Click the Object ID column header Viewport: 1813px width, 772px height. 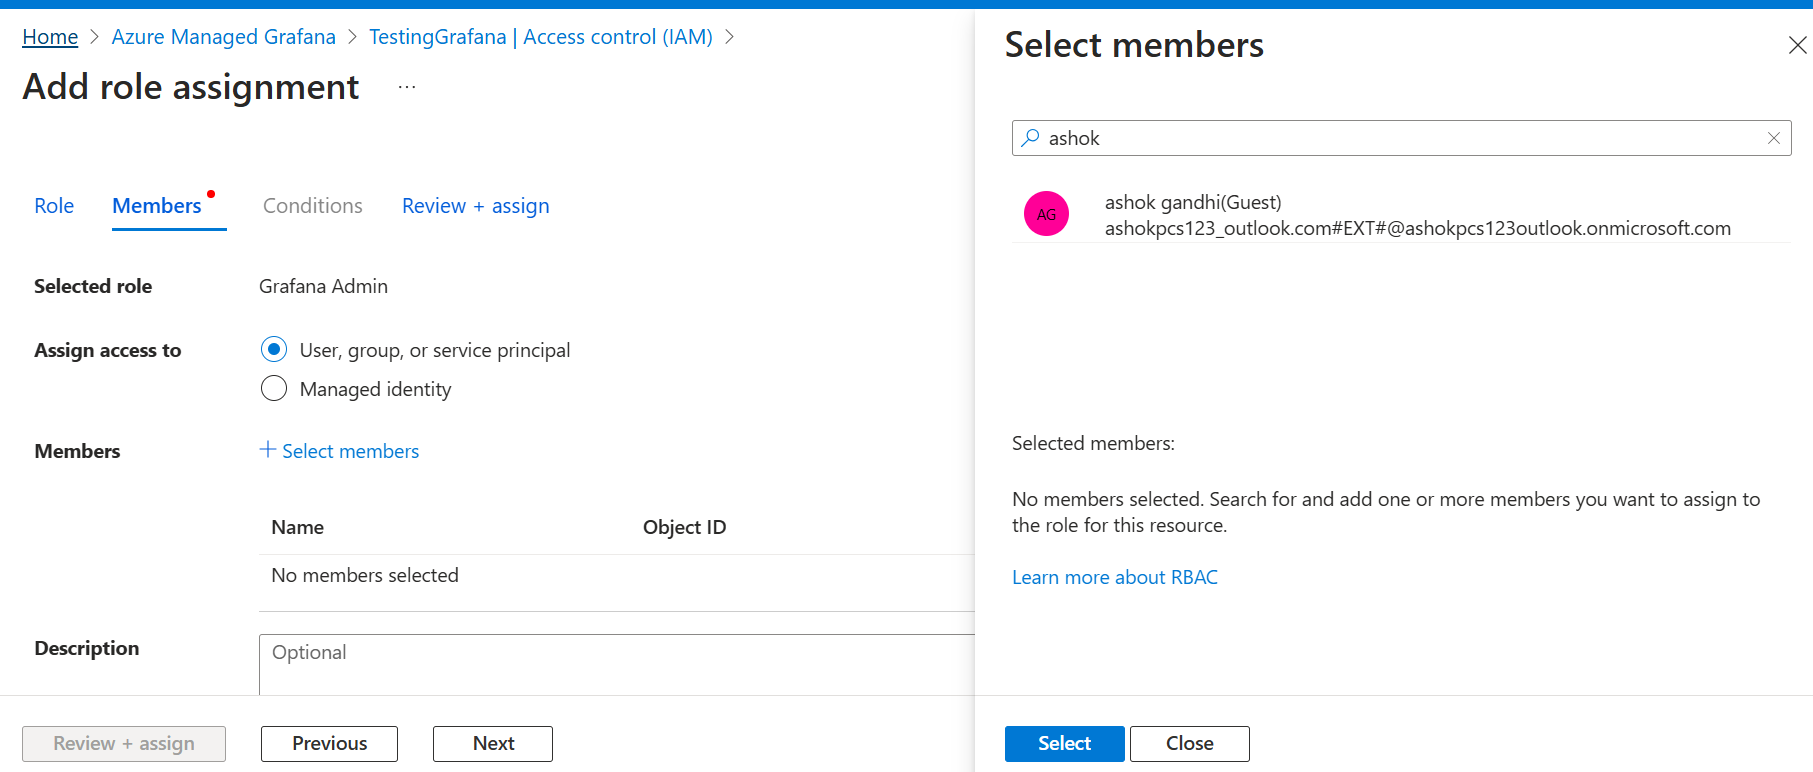click(x=685, y=527)
